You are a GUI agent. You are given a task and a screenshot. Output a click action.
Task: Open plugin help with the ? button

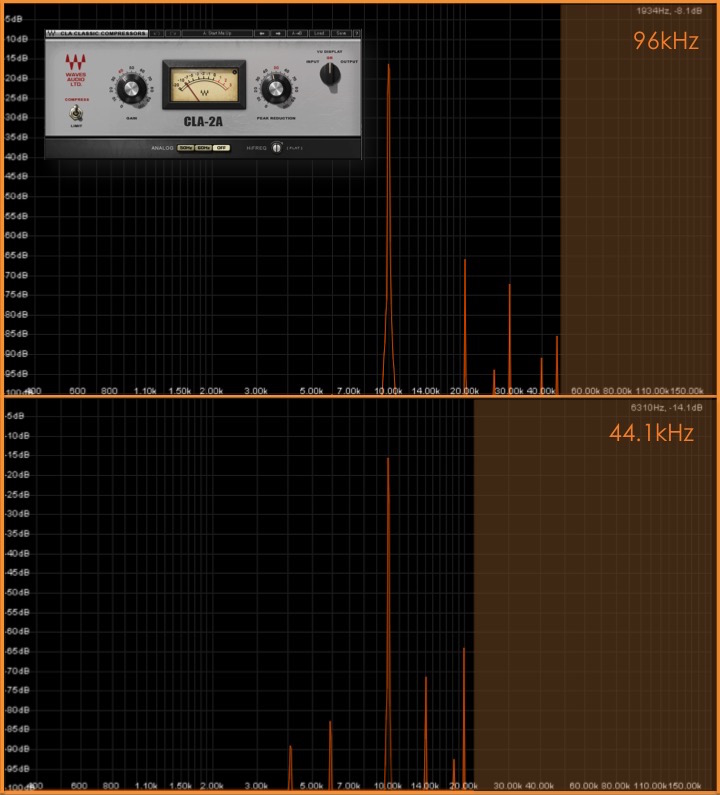356,33
